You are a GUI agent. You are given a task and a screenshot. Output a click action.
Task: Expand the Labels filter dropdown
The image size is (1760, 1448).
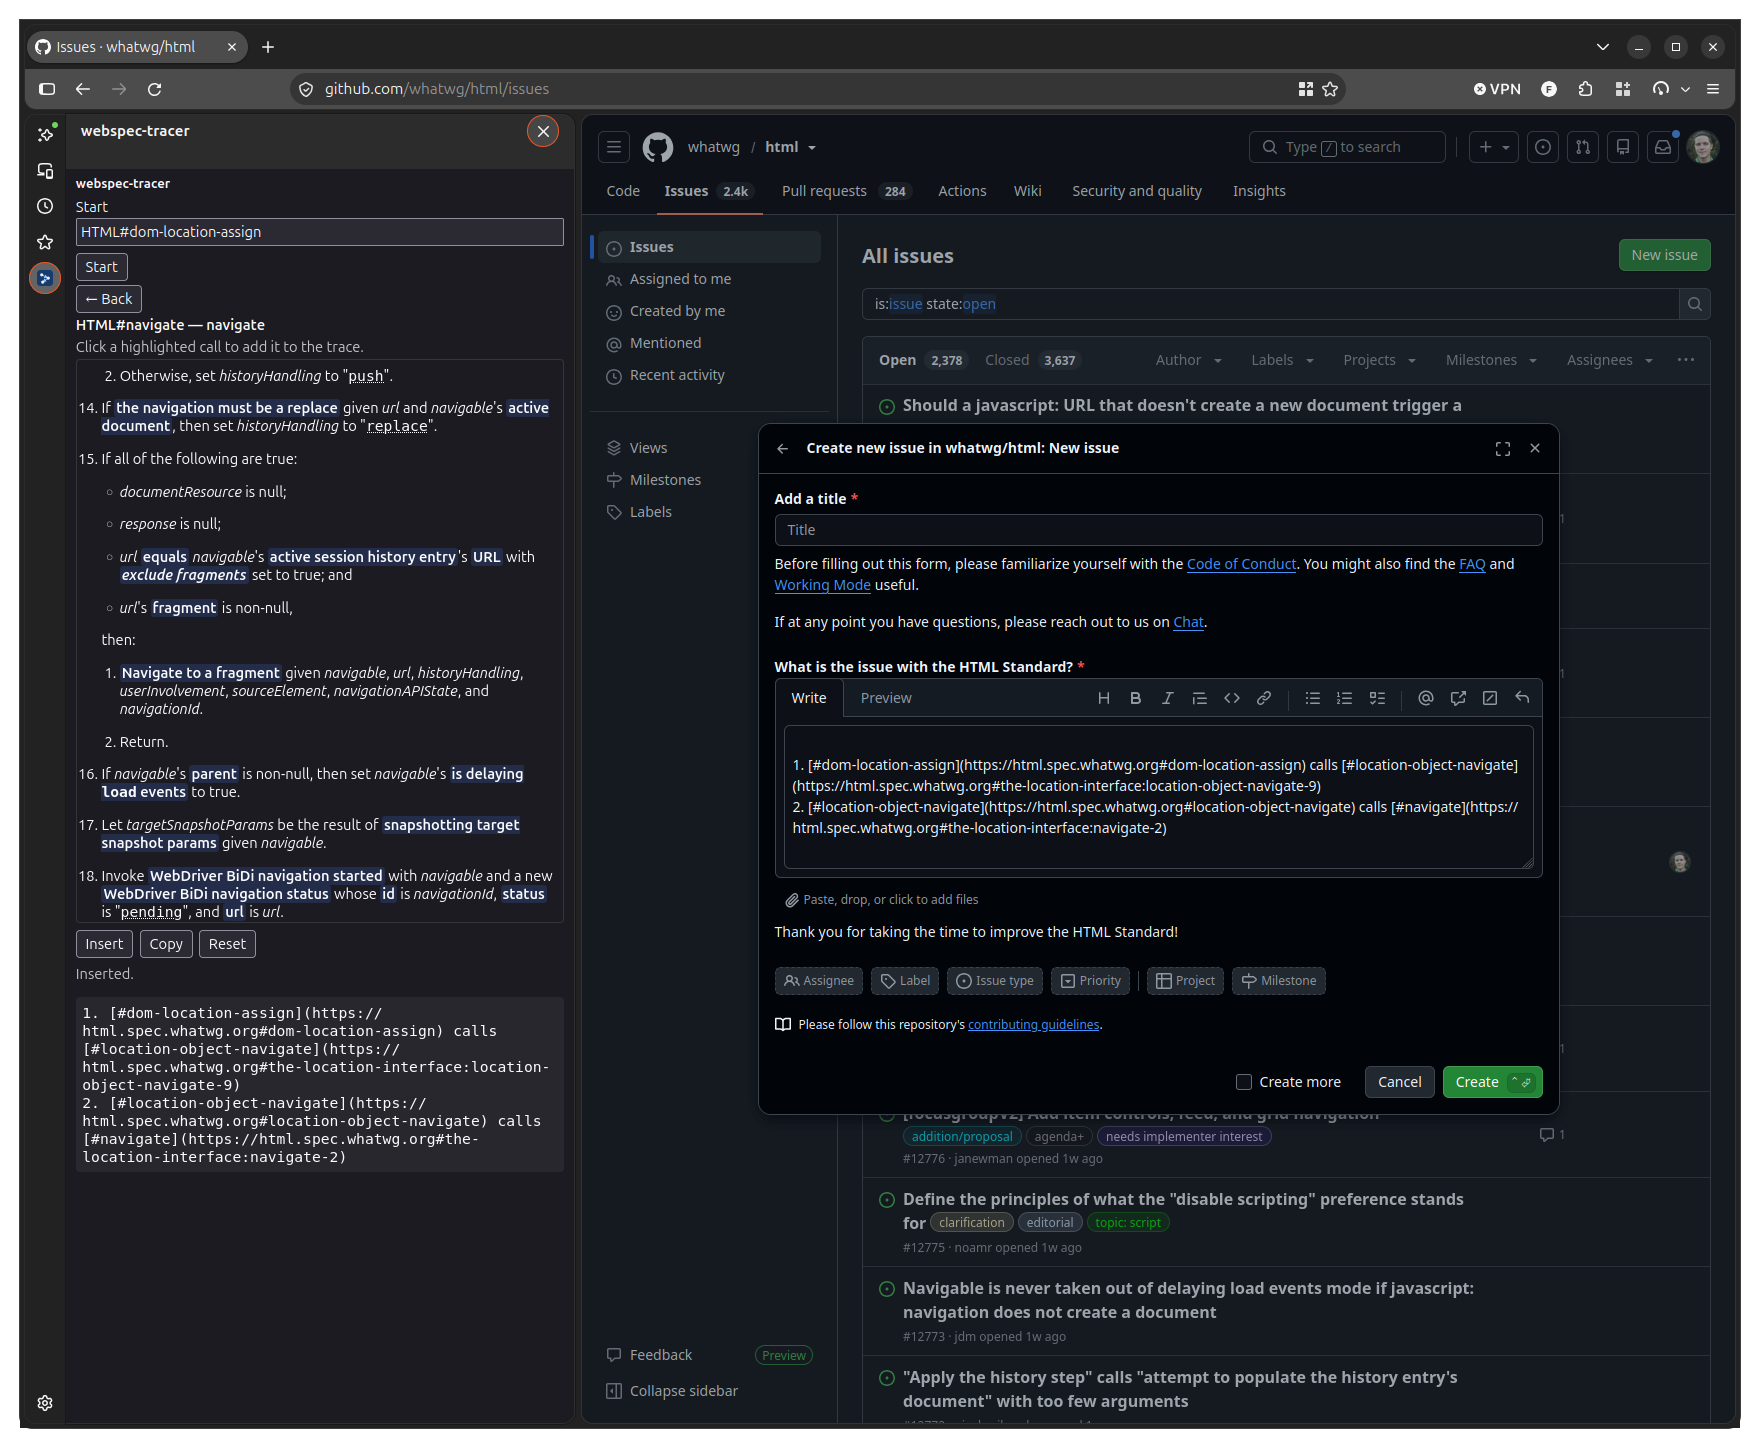pyautogui.click(x=1283, y=360)
